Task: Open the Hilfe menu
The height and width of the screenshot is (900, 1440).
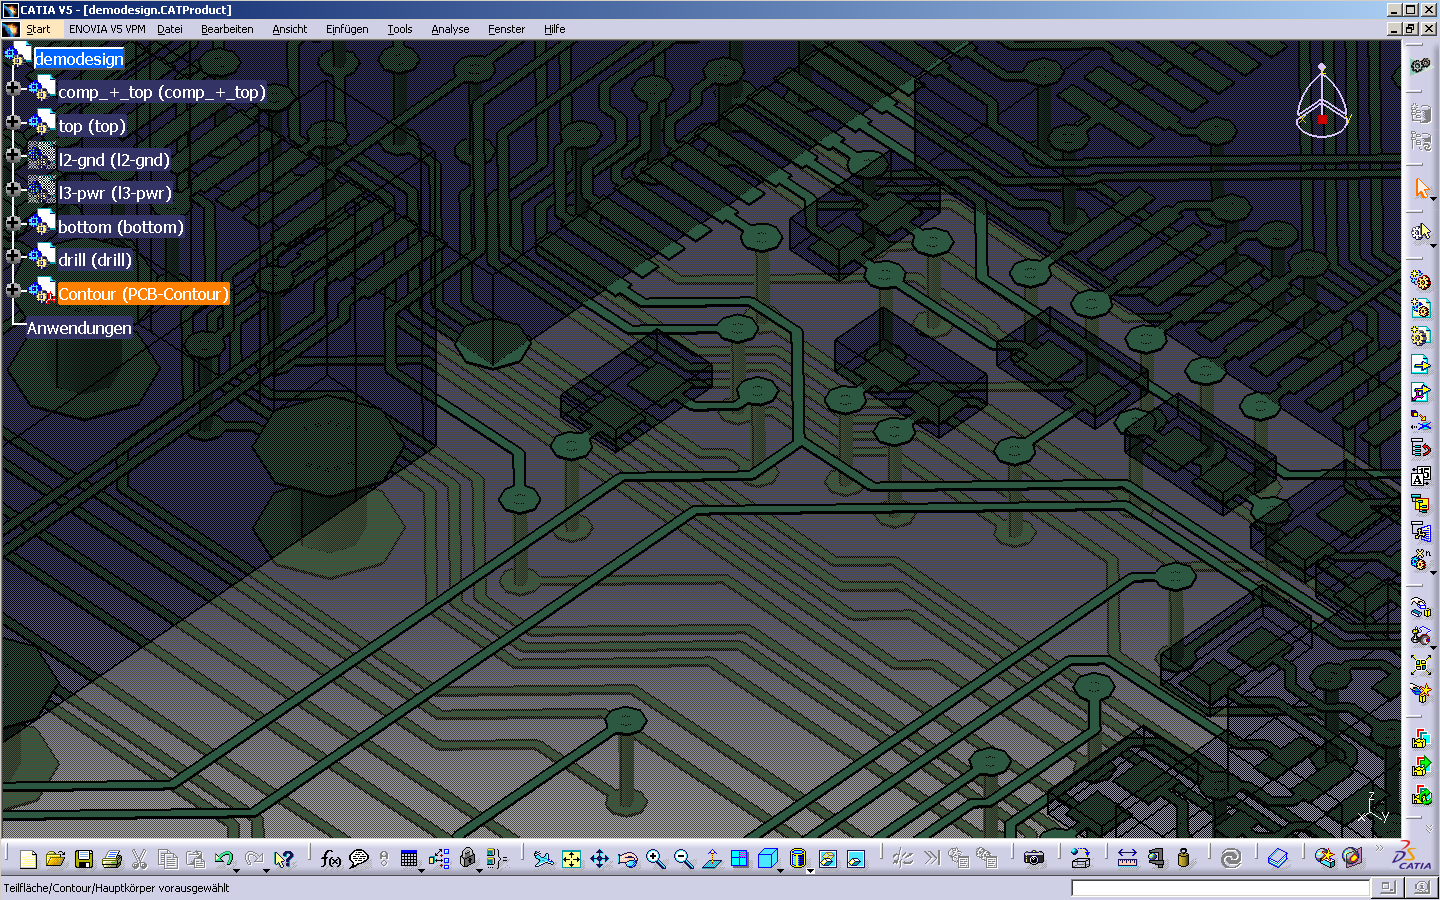Action: click(555, 29)
